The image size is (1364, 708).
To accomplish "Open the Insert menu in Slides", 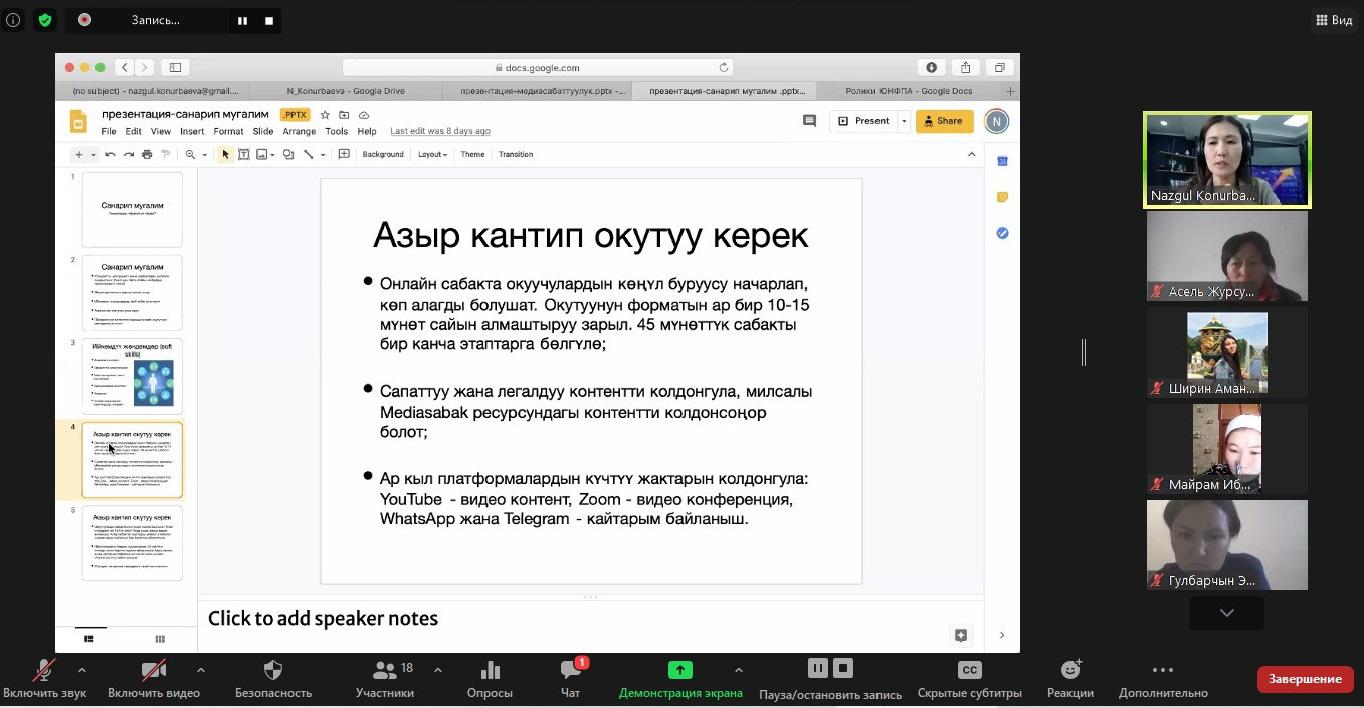I will pyautogui.click(x=192, y=131).
